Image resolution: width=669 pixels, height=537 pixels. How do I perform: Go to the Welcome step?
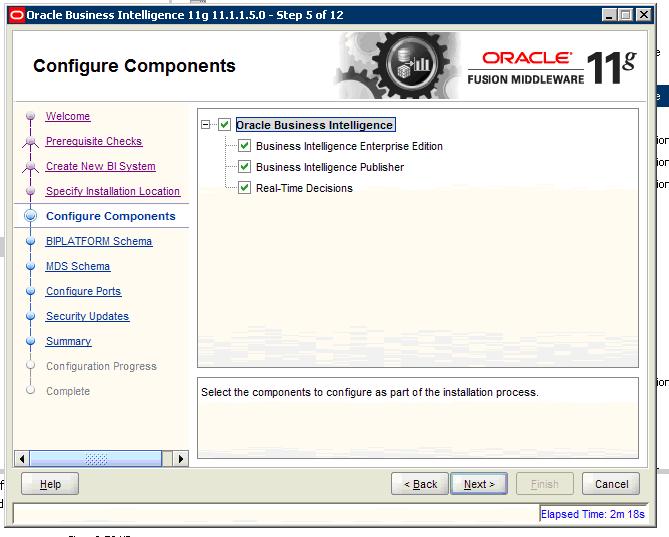(x=68, y=116)
